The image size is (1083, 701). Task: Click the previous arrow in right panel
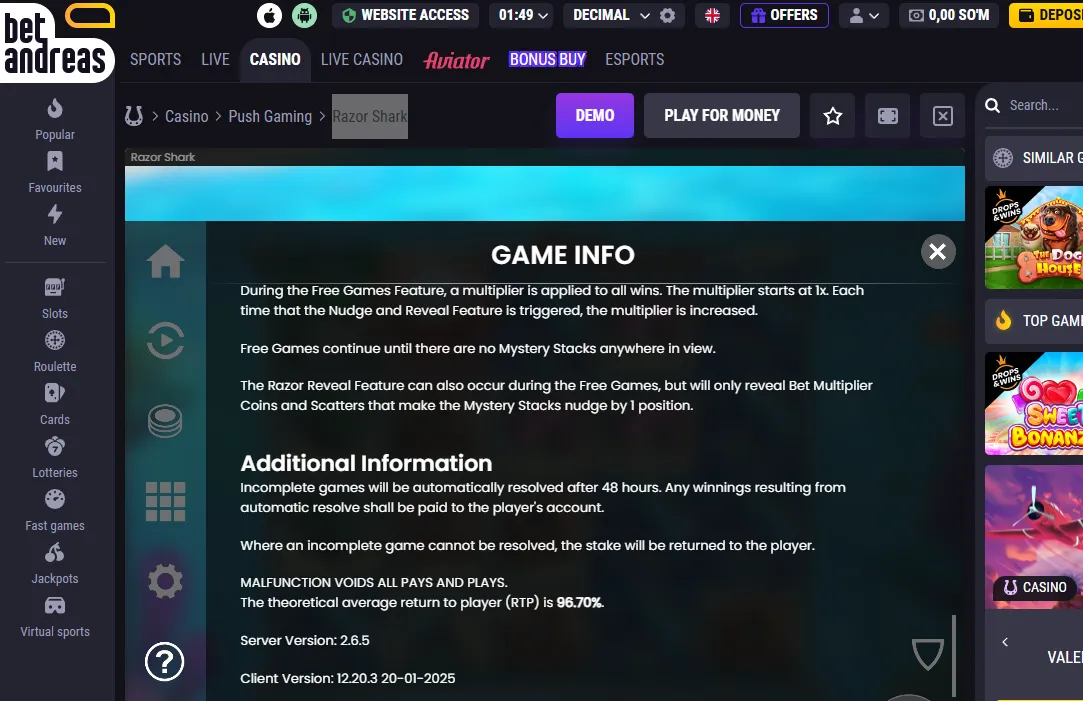tap(1005, 642)
